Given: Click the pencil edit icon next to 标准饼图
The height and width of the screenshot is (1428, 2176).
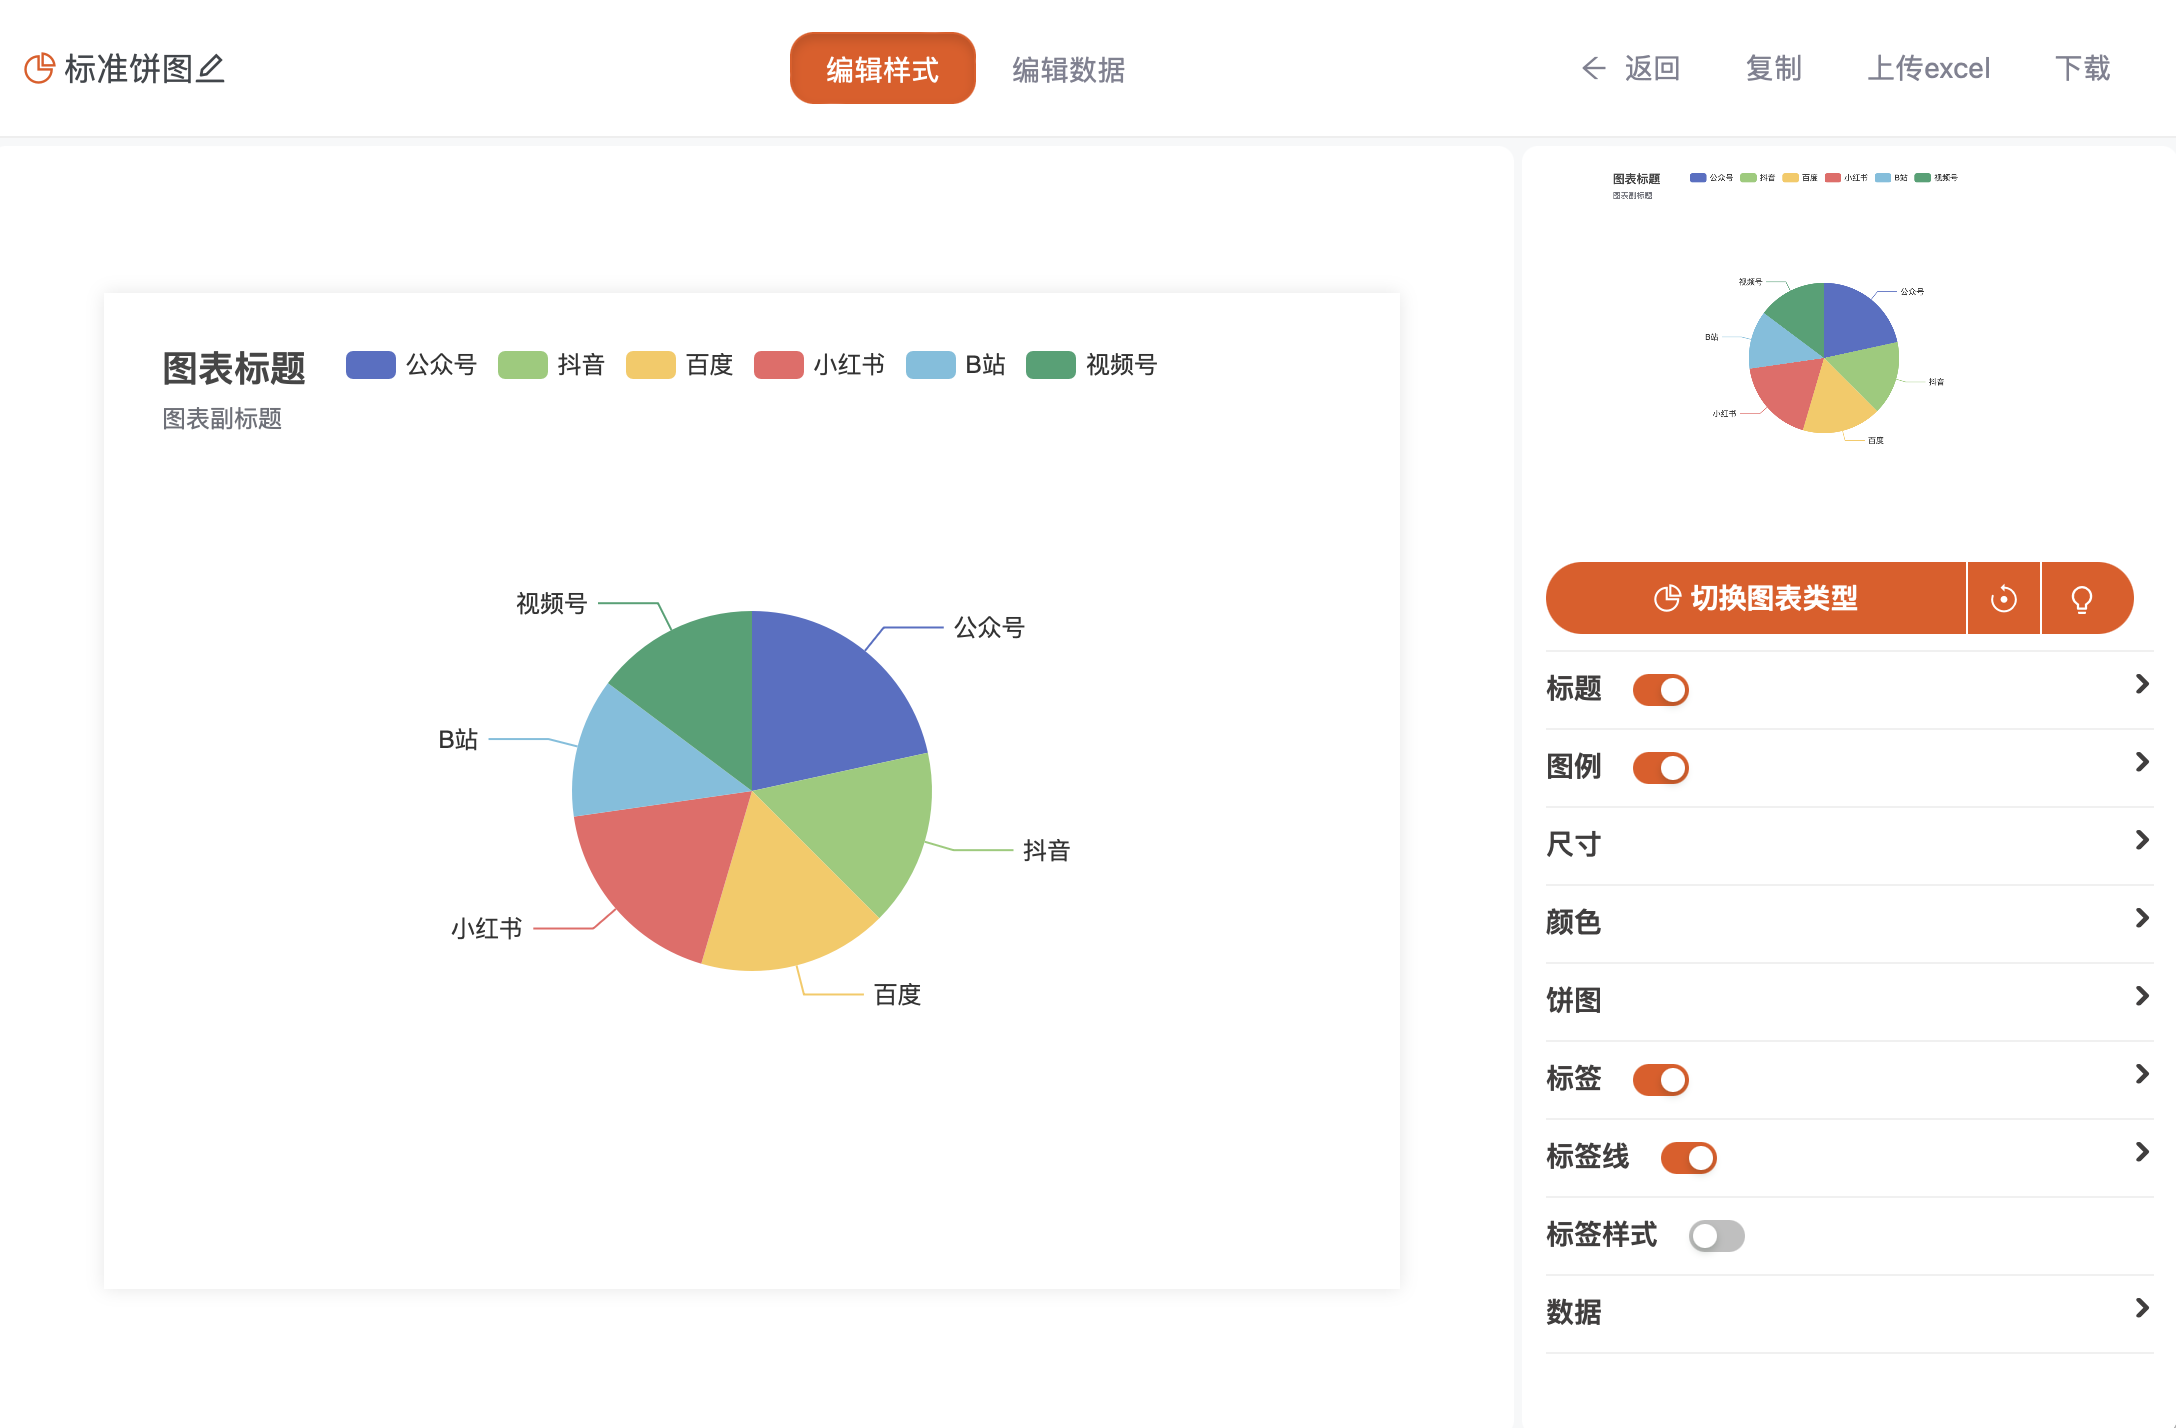Looking at the screenshot, I should 211,68.
